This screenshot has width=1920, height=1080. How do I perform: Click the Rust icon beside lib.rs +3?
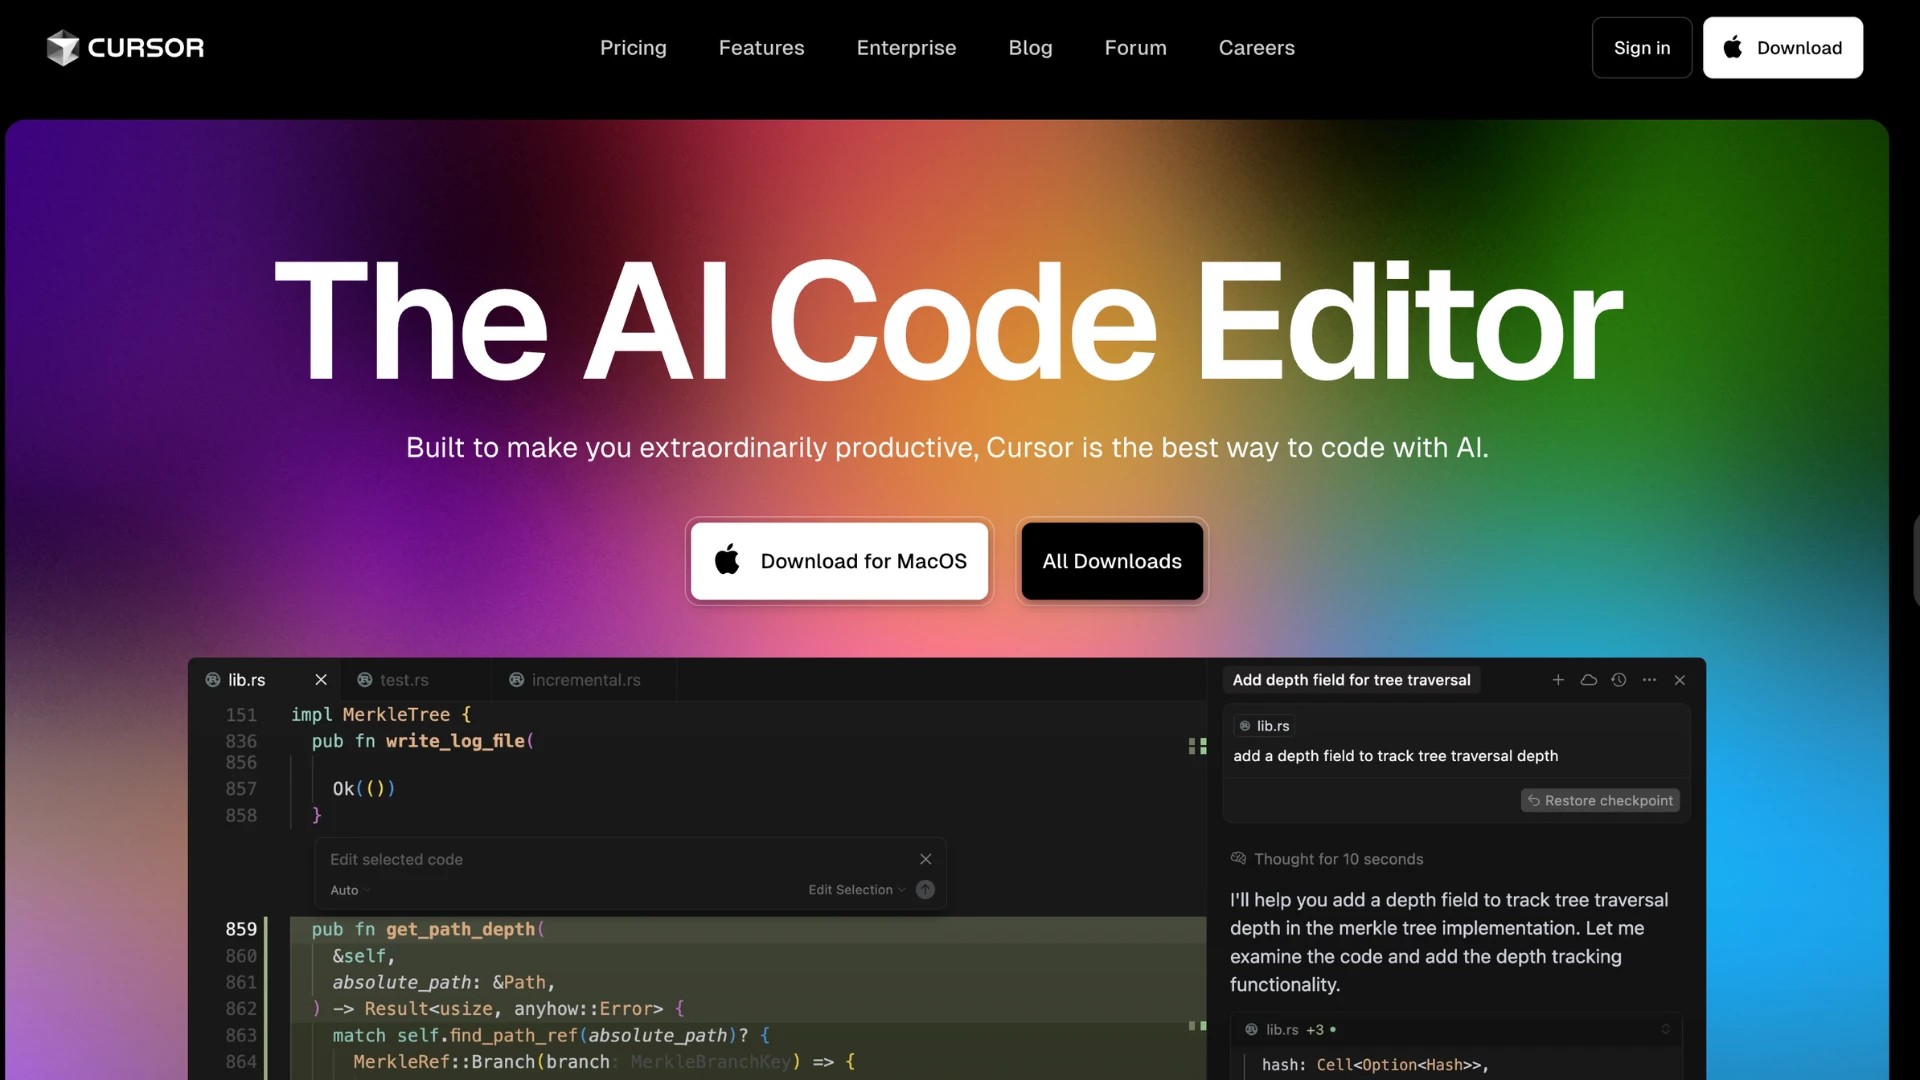pos(1251,1030)
